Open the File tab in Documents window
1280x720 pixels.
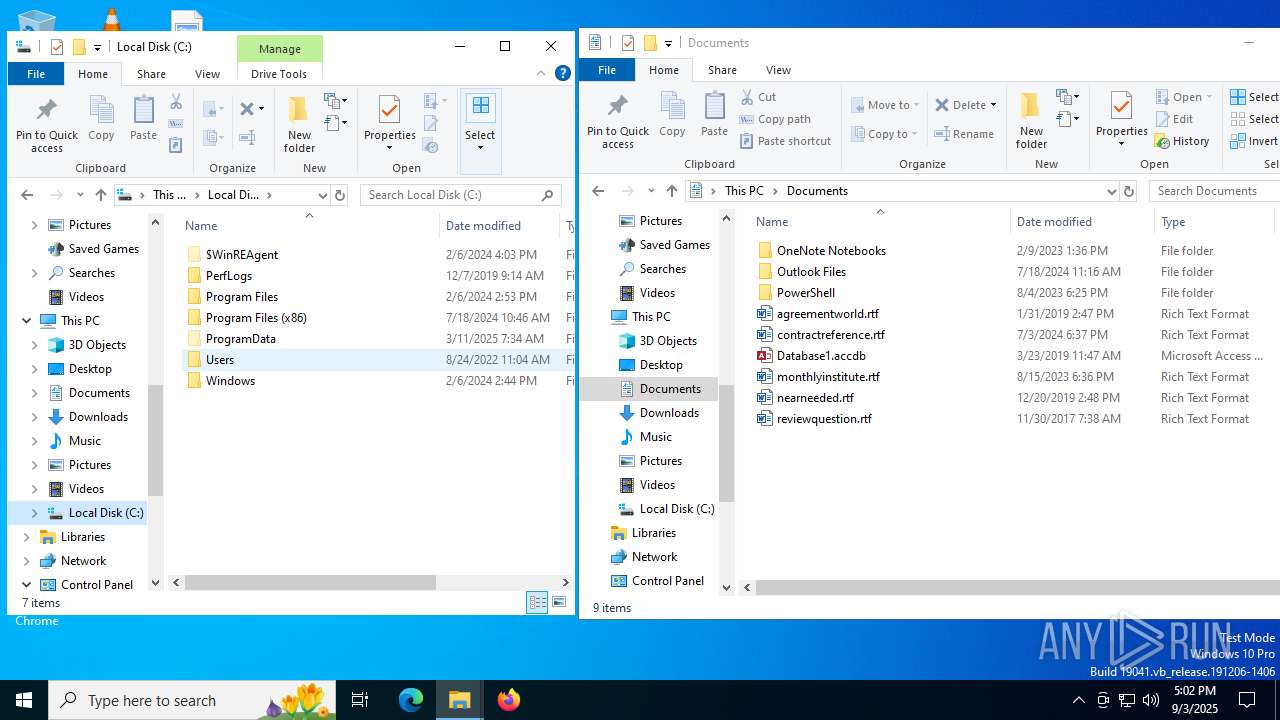607,70
